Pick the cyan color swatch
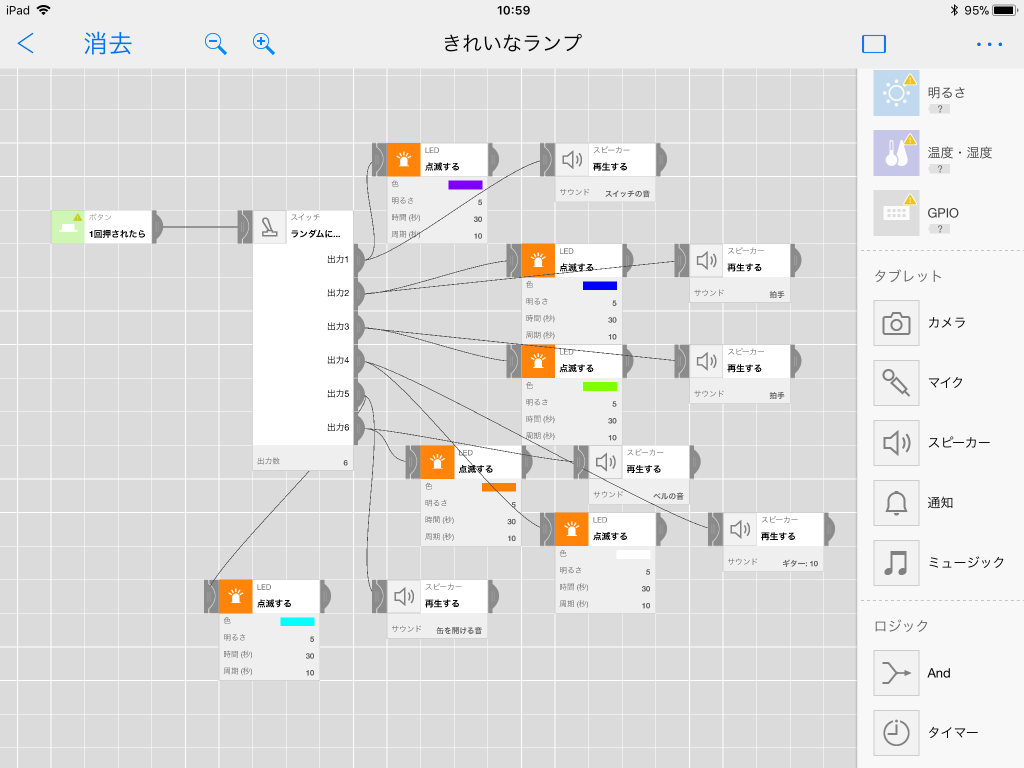 298,622
